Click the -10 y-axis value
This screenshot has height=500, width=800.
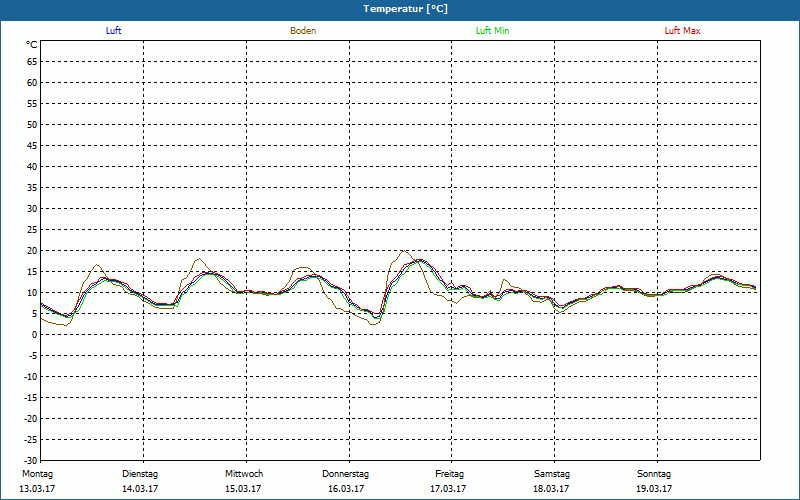pos(31,377)
